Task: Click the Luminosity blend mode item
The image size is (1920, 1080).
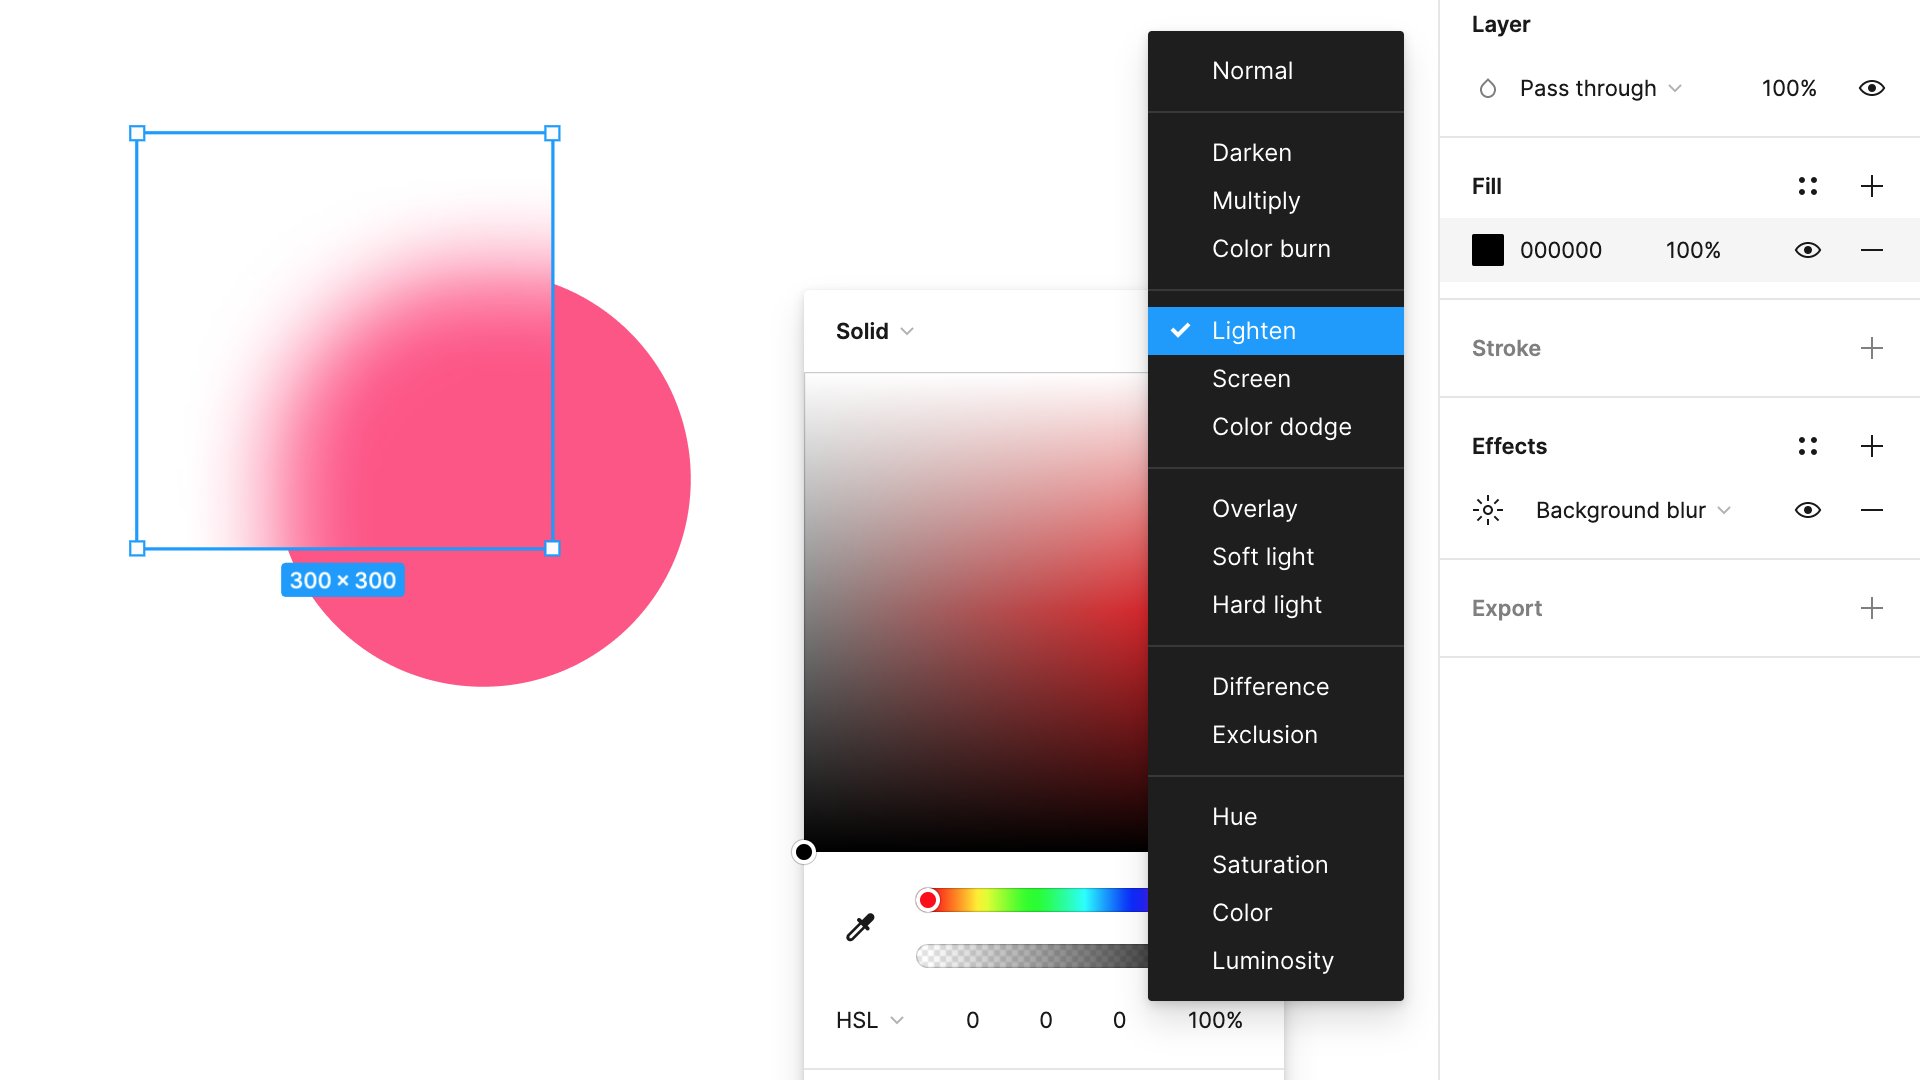Action: point(1275,960)
